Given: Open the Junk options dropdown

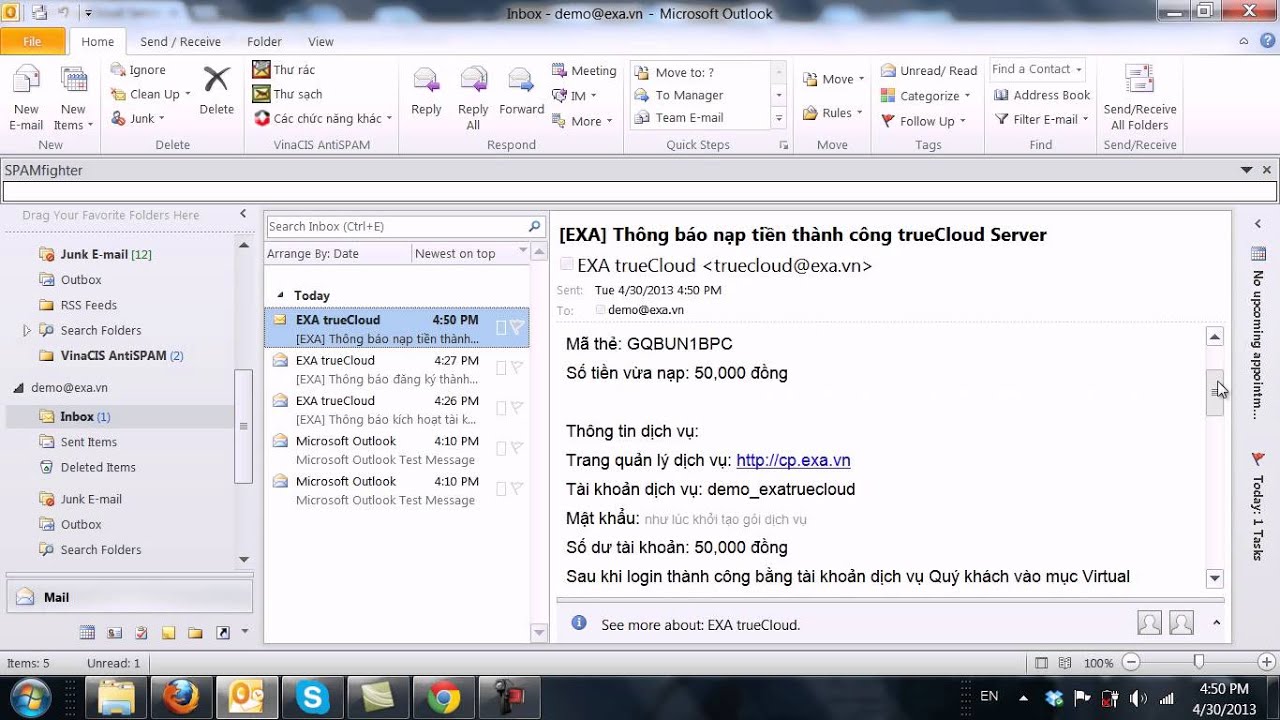Looking at the screenshot, I should (x=138, y=118).
